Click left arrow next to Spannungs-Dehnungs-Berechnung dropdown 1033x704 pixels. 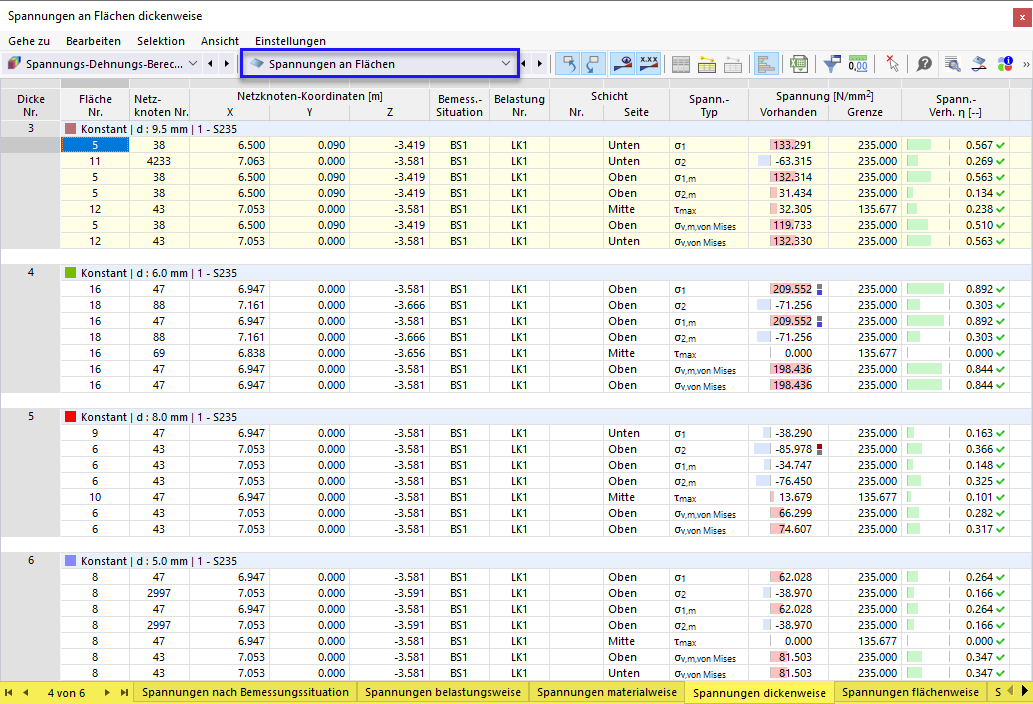210,64
